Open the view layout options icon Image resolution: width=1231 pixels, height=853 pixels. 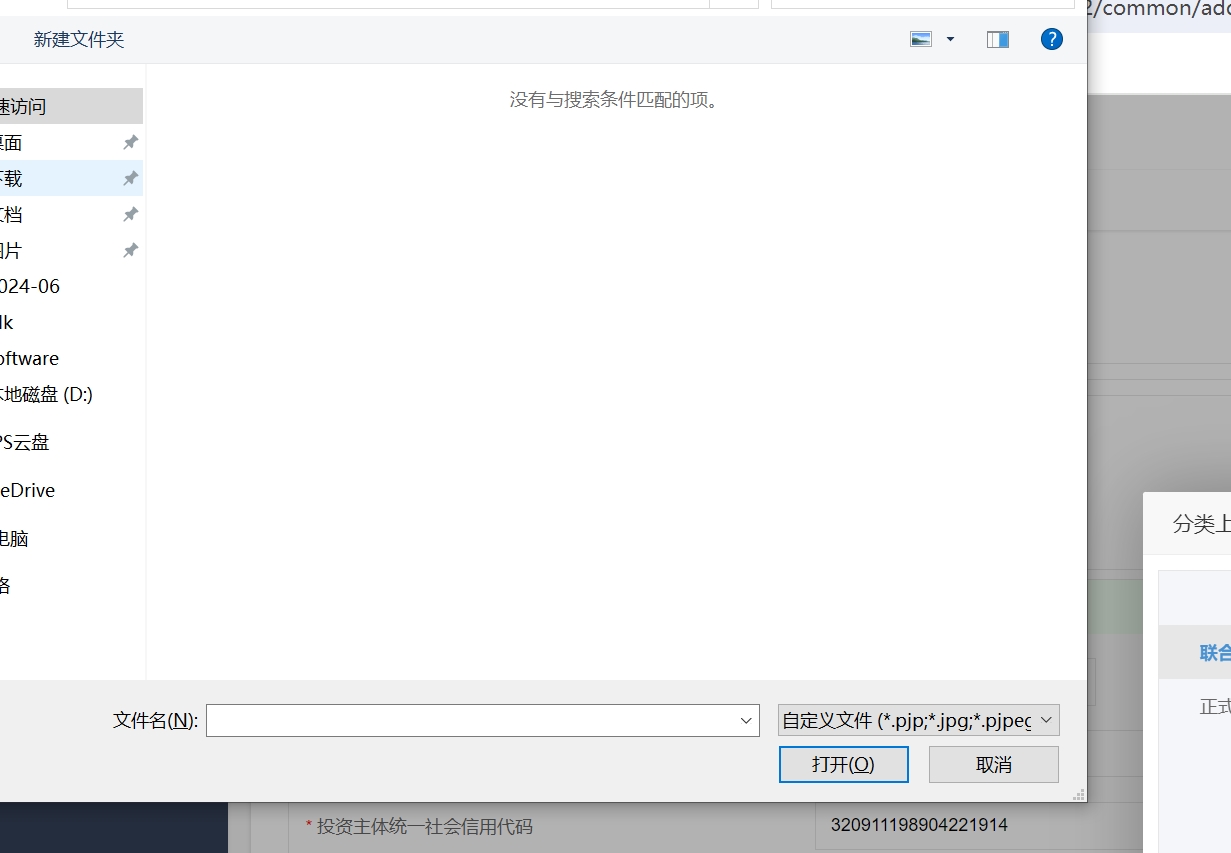click(x=921, y=39)
